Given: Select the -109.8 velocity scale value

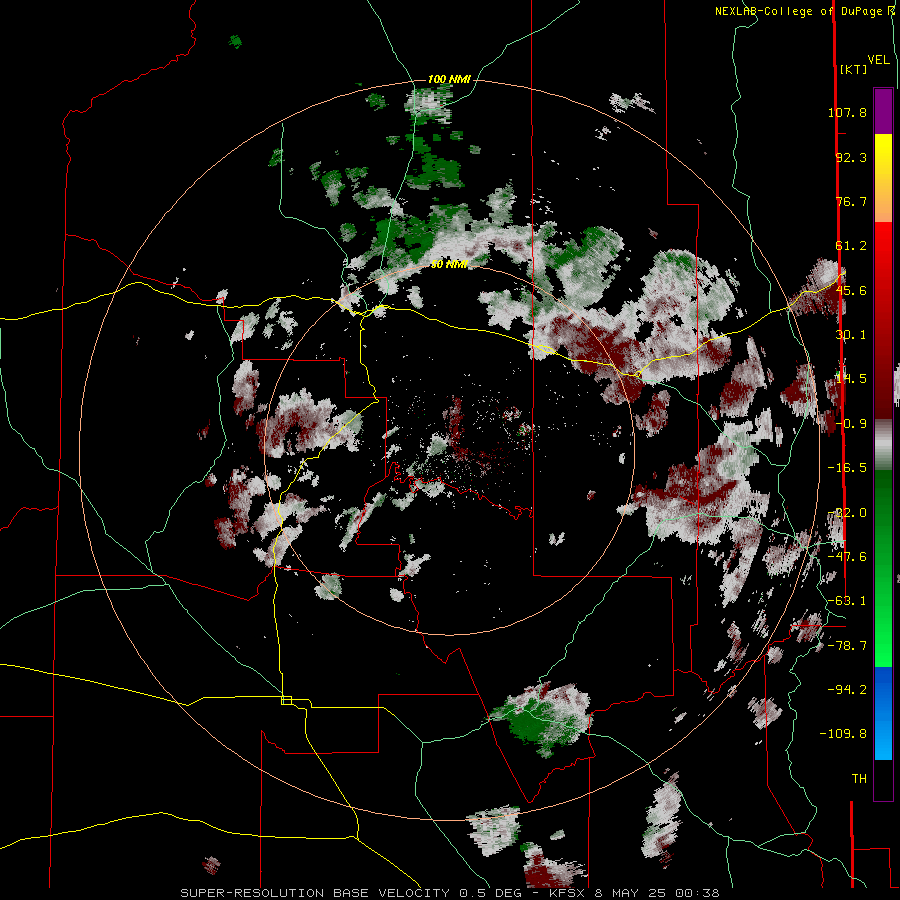Looking at the screenshot, I should click(843, 734).
